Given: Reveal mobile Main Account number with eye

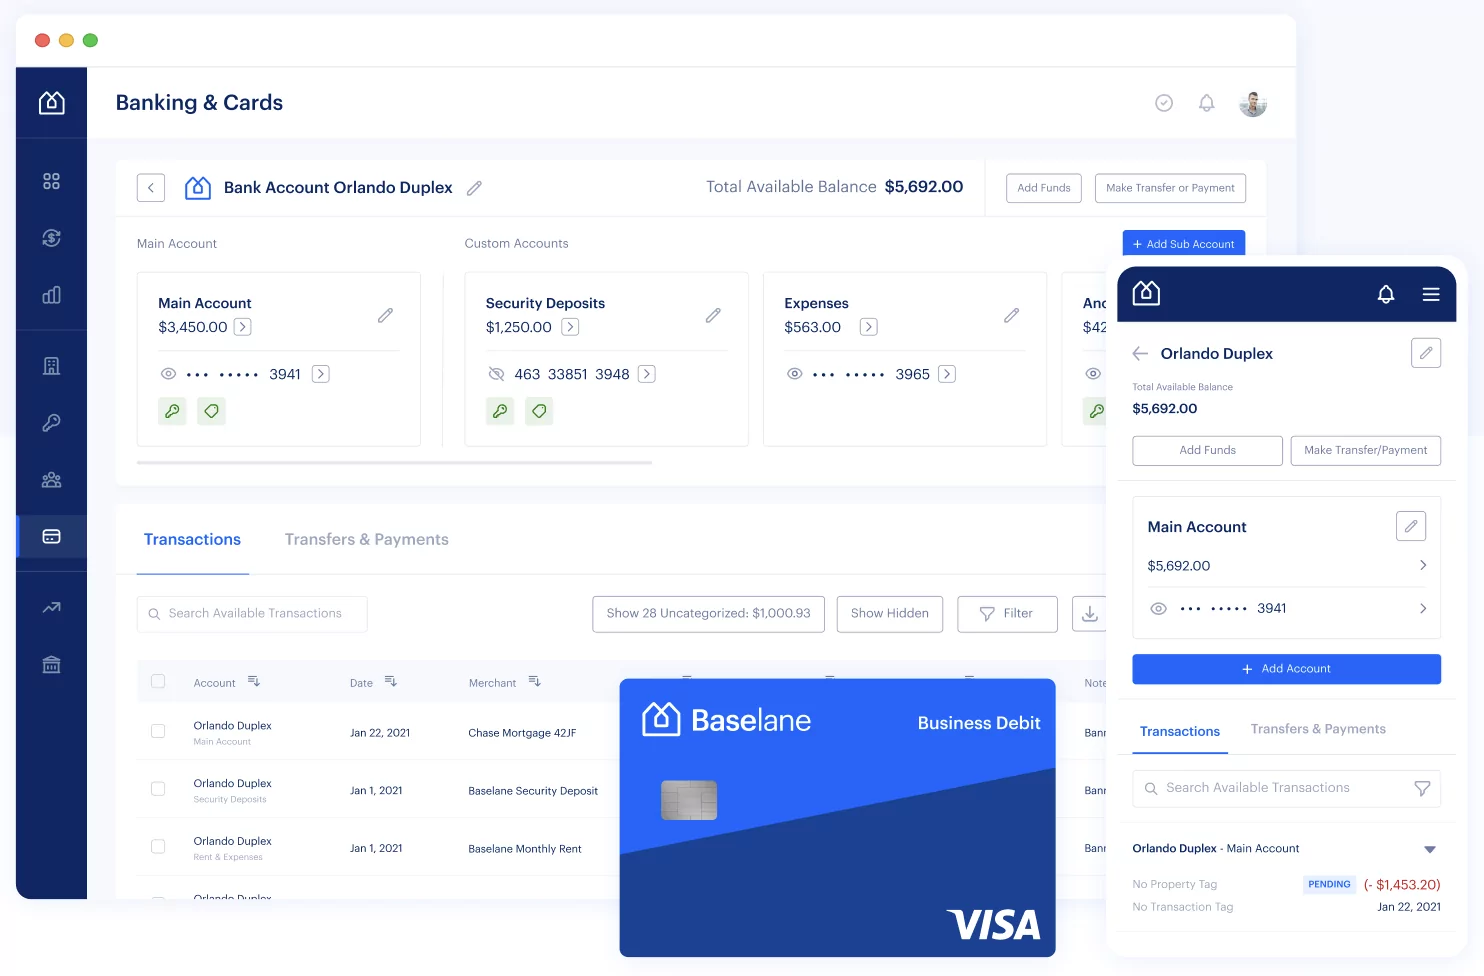Looking at the screenshot, I should pos(1158,608).
